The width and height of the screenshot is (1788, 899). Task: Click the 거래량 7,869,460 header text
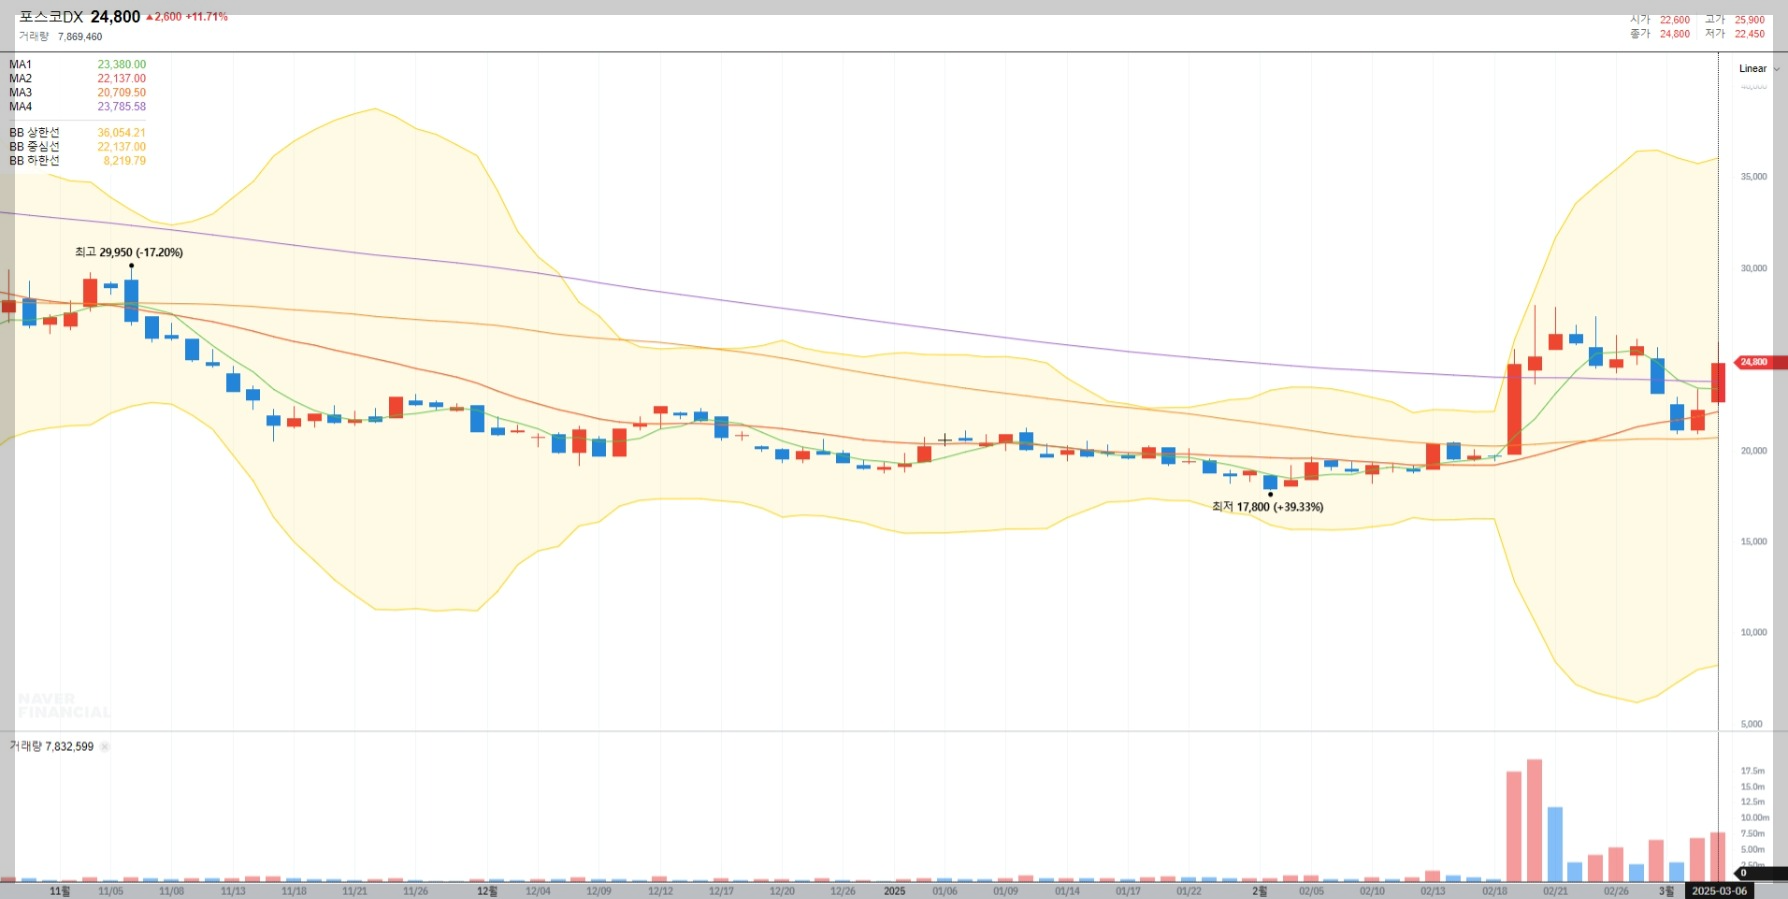click(60, 37)
